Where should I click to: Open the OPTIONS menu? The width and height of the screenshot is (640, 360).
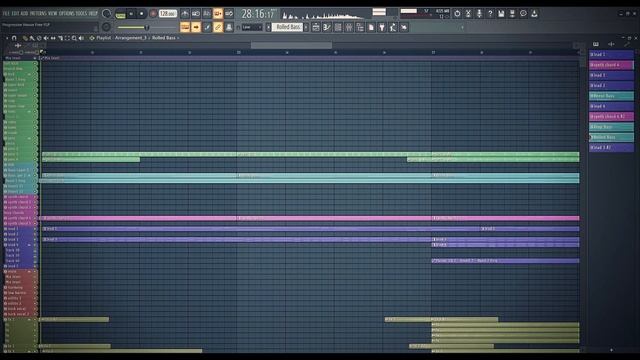point(67,13)
